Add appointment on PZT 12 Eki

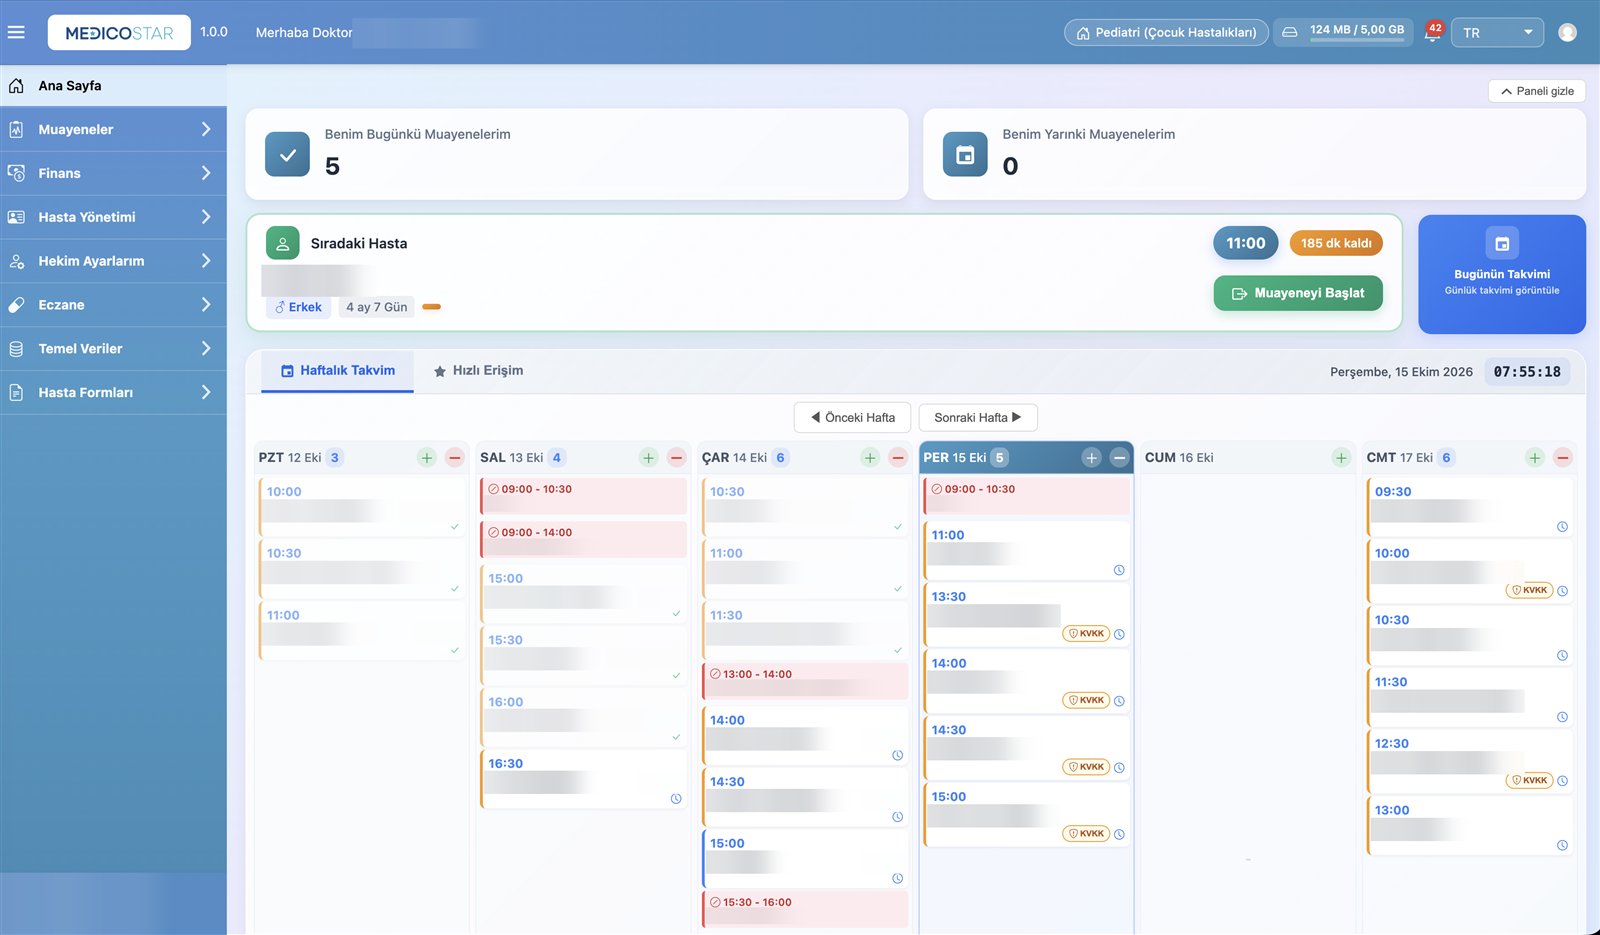tap(427, 458)
